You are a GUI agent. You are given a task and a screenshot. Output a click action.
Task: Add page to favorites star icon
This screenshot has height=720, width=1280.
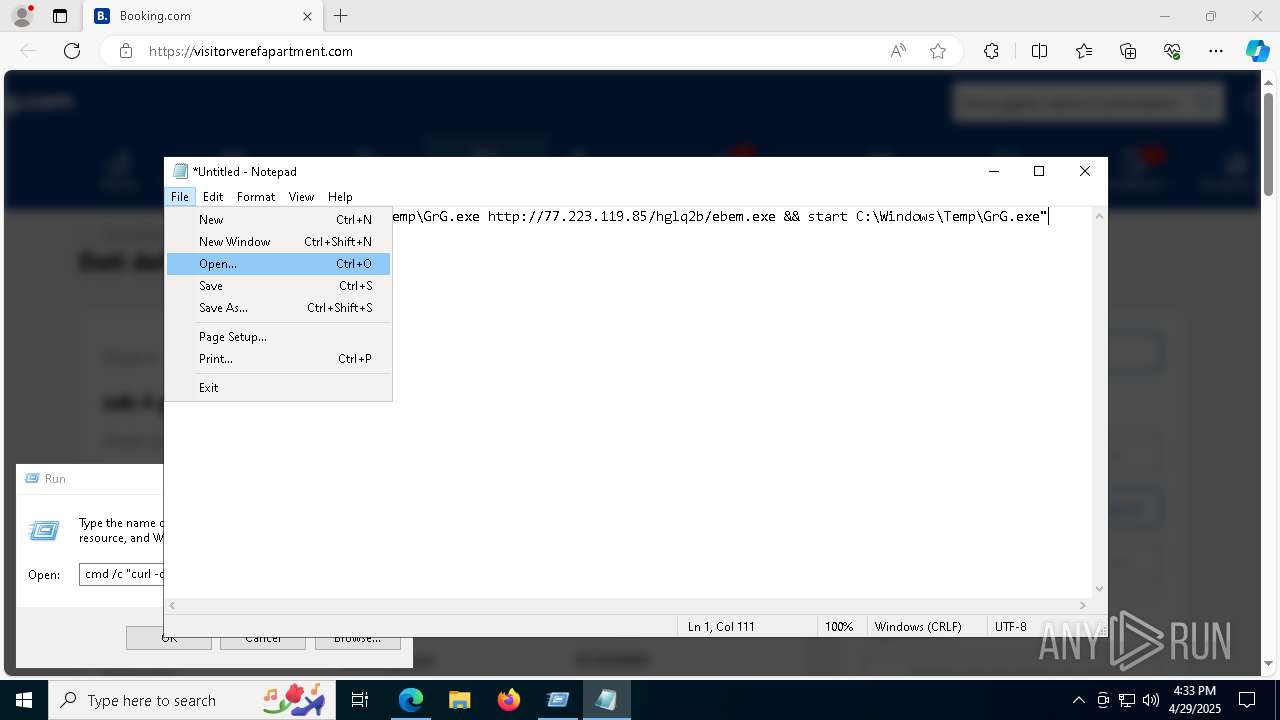(x=938, y=51)
